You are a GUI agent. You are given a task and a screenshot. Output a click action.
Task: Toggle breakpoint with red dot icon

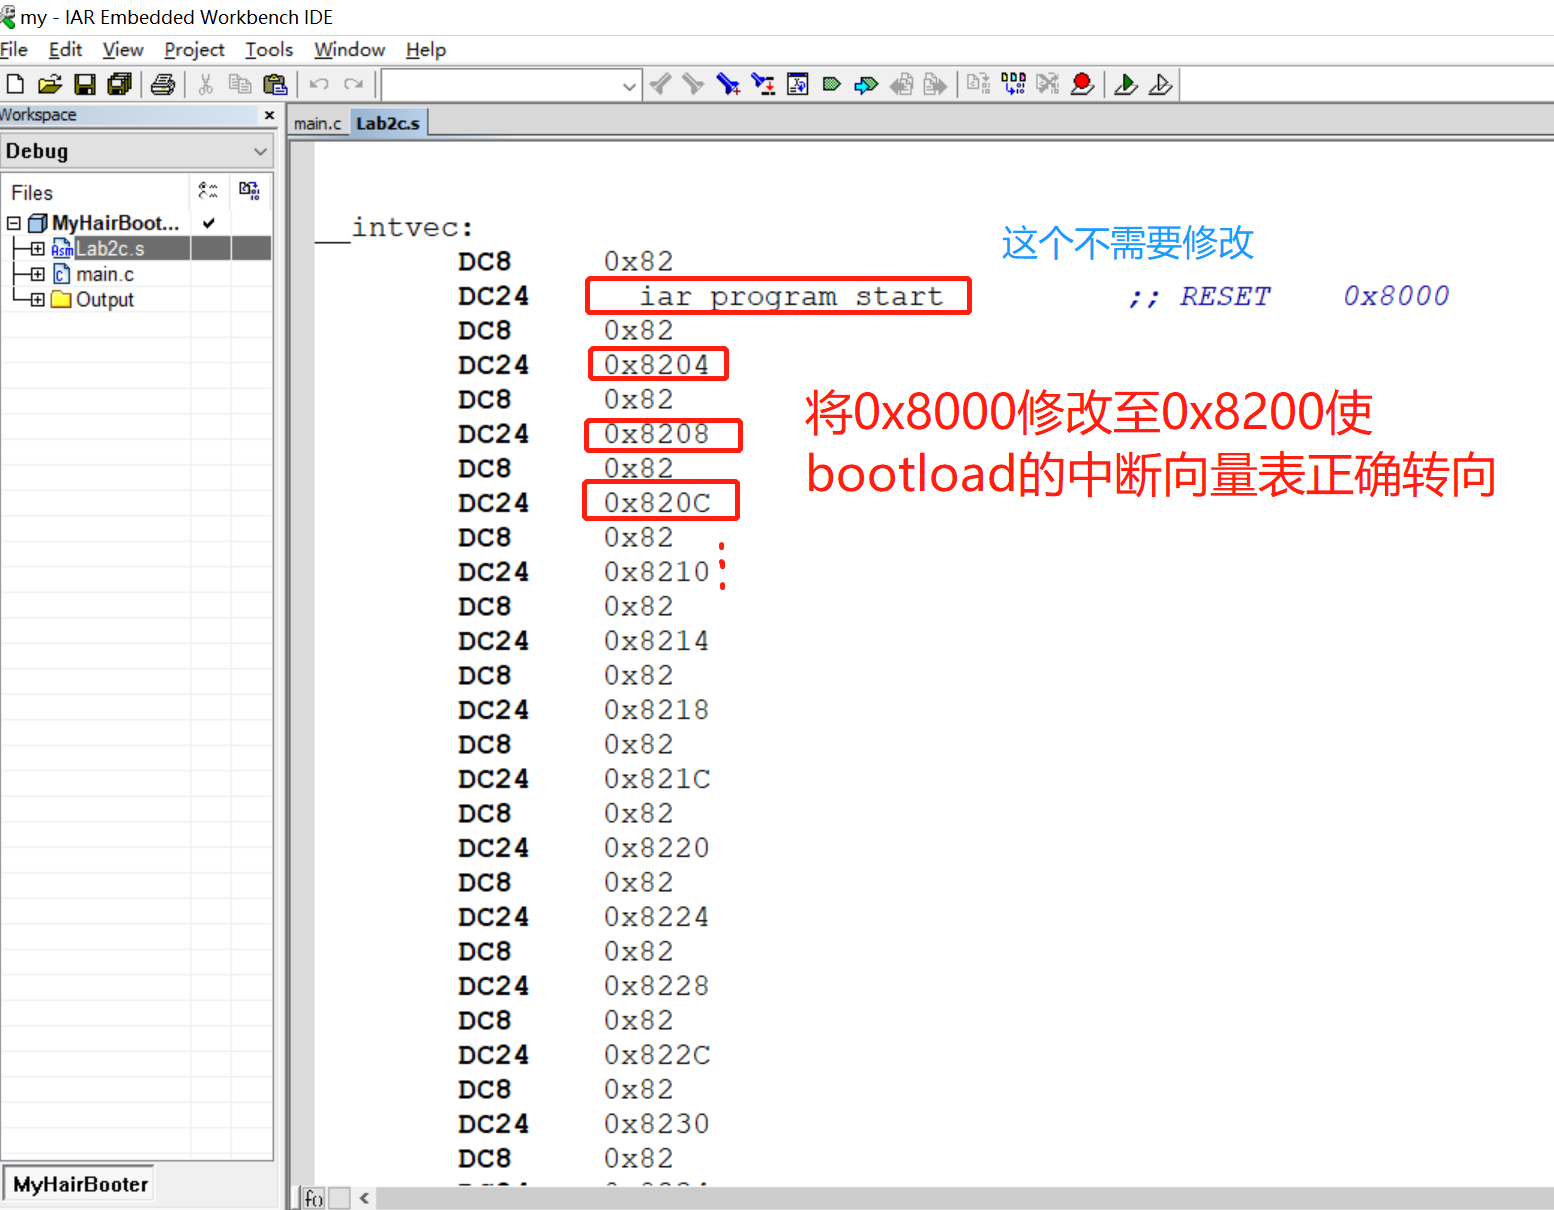tap(1082, 84)
